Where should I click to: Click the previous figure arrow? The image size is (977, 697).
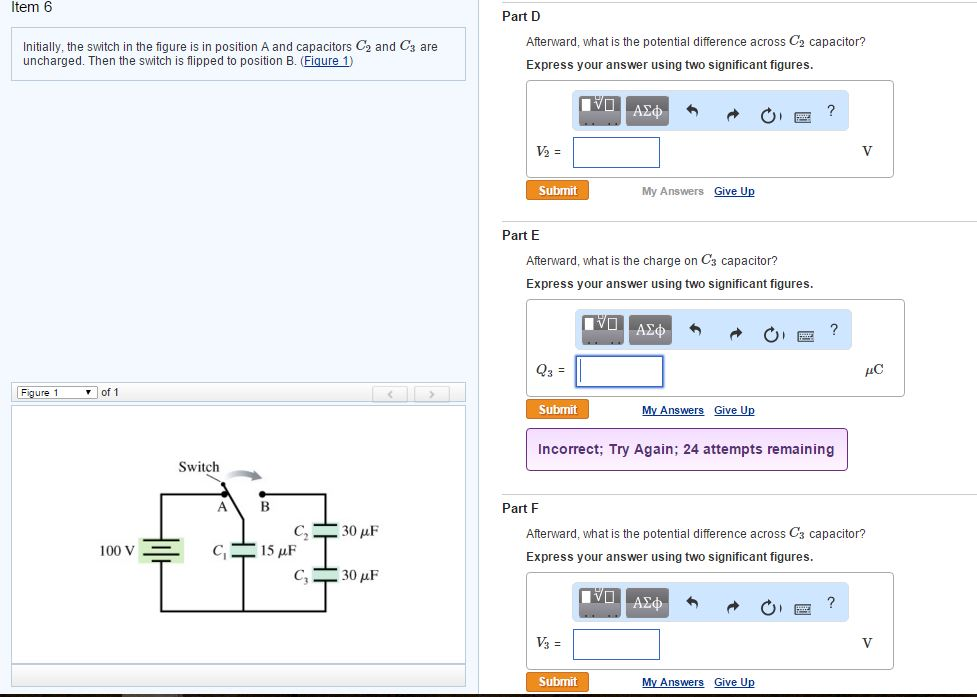pyautogui.click(x=389, y=394)
